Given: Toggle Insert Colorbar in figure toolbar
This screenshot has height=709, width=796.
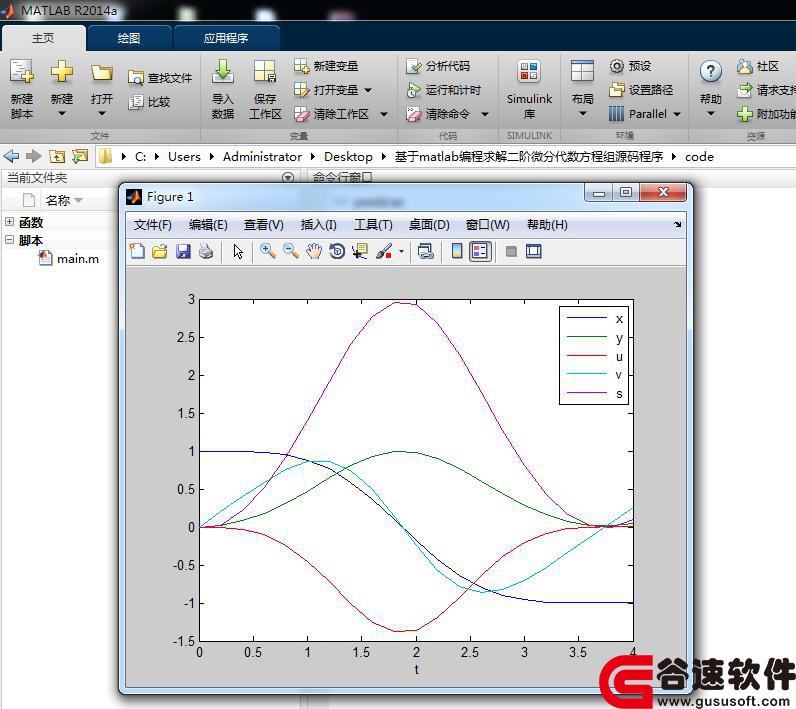Looking at the screenshot, I should [x=457, y=251].
